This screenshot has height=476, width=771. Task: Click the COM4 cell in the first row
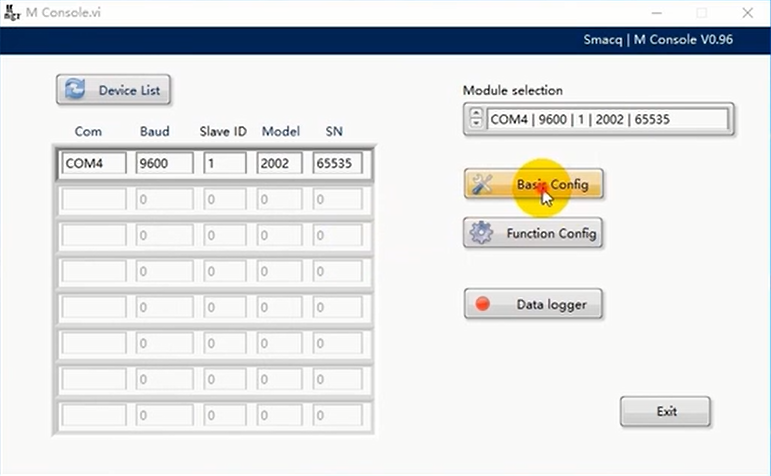click(x=93, y=163)
